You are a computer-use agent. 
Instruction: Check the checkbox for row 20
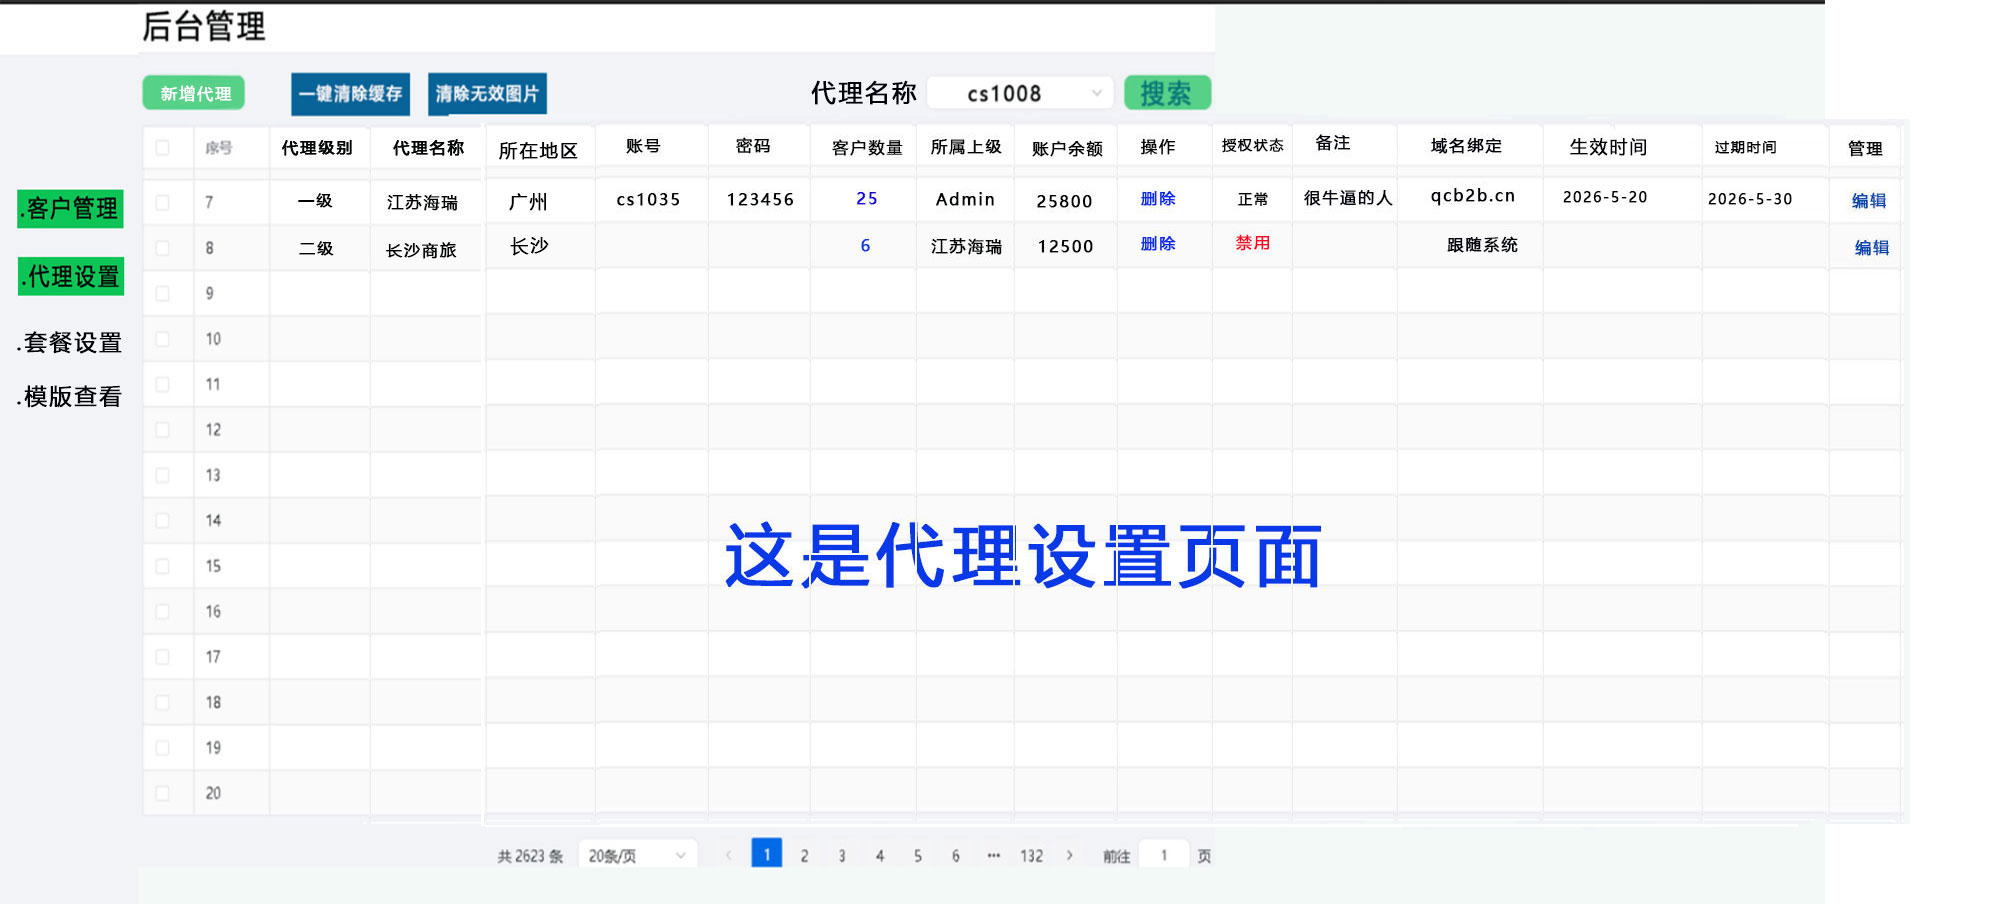[162, 793]
